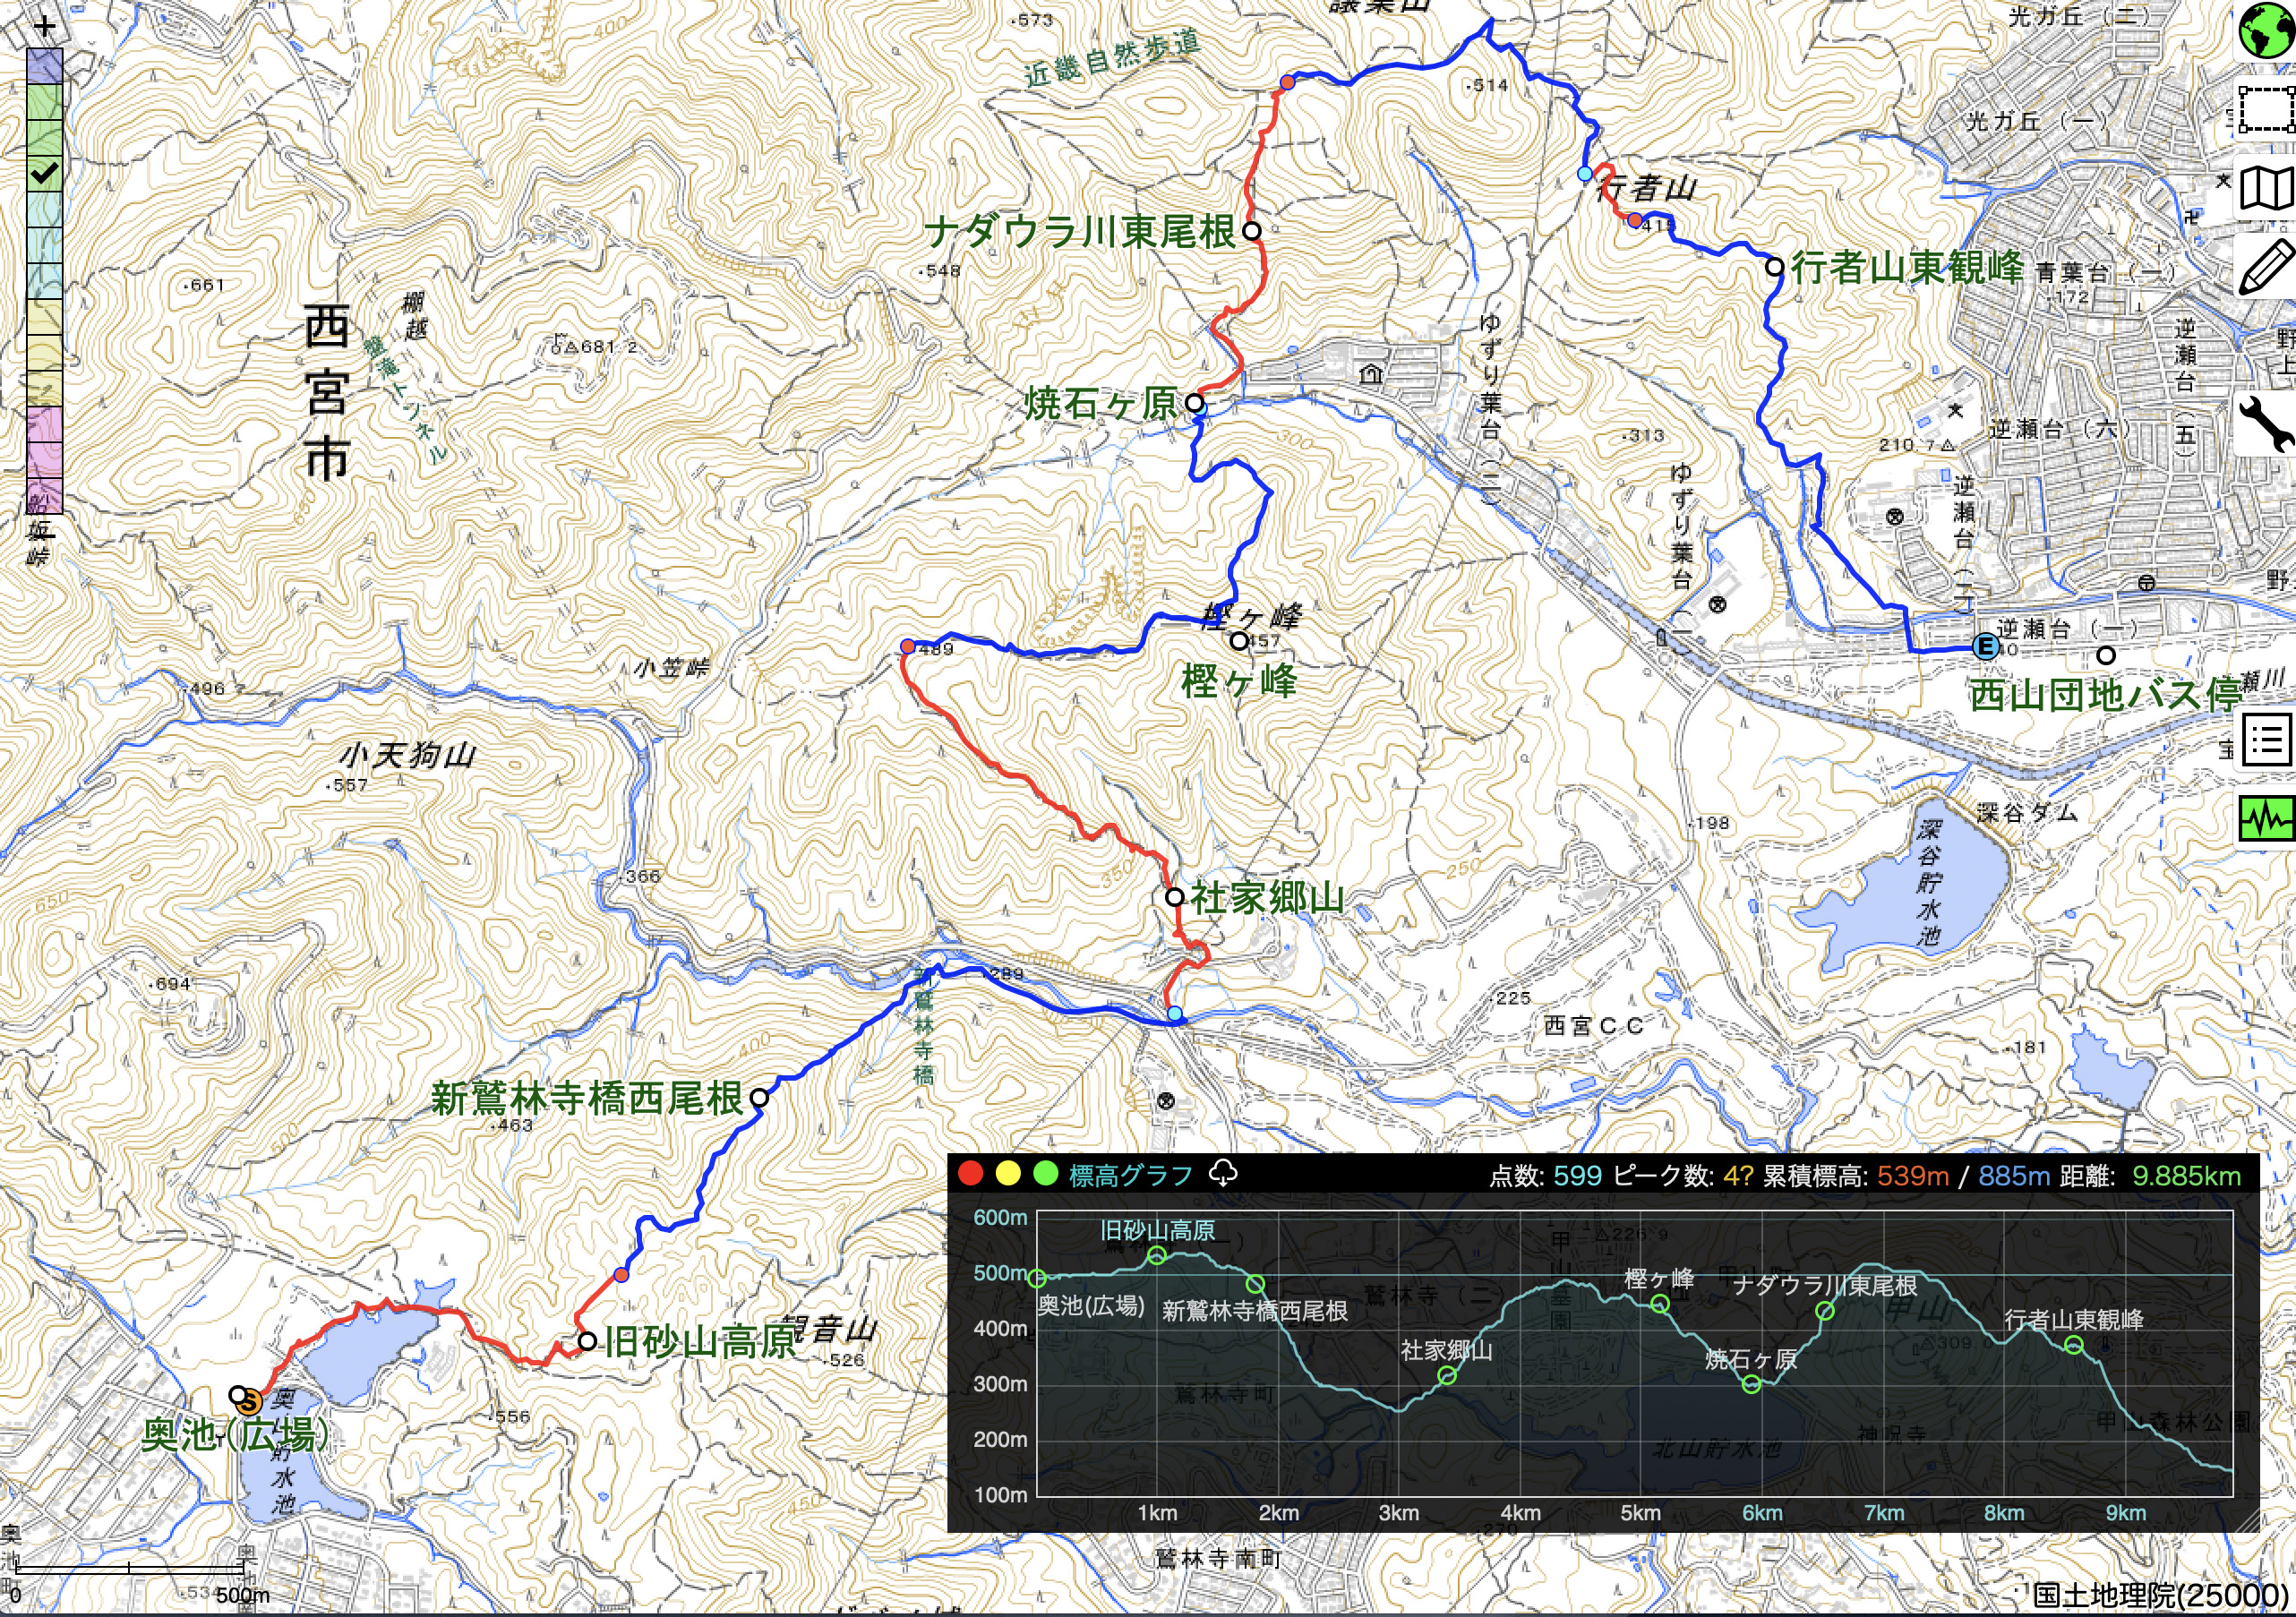
Task: Click the green dot on elevation panel
Action: pos(1046,1174)
